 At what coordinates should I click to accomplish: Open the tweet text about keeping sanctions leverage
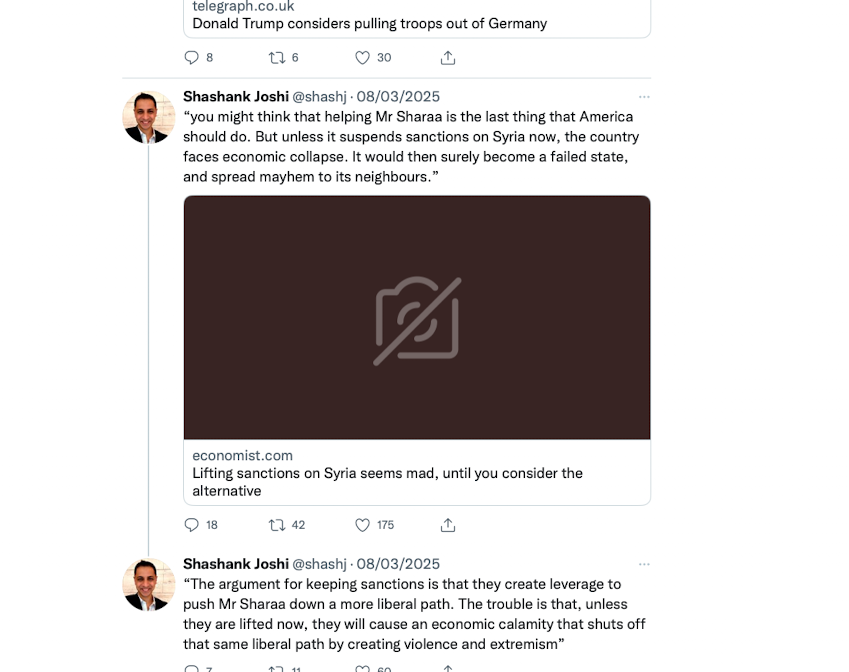pos(414,614)
